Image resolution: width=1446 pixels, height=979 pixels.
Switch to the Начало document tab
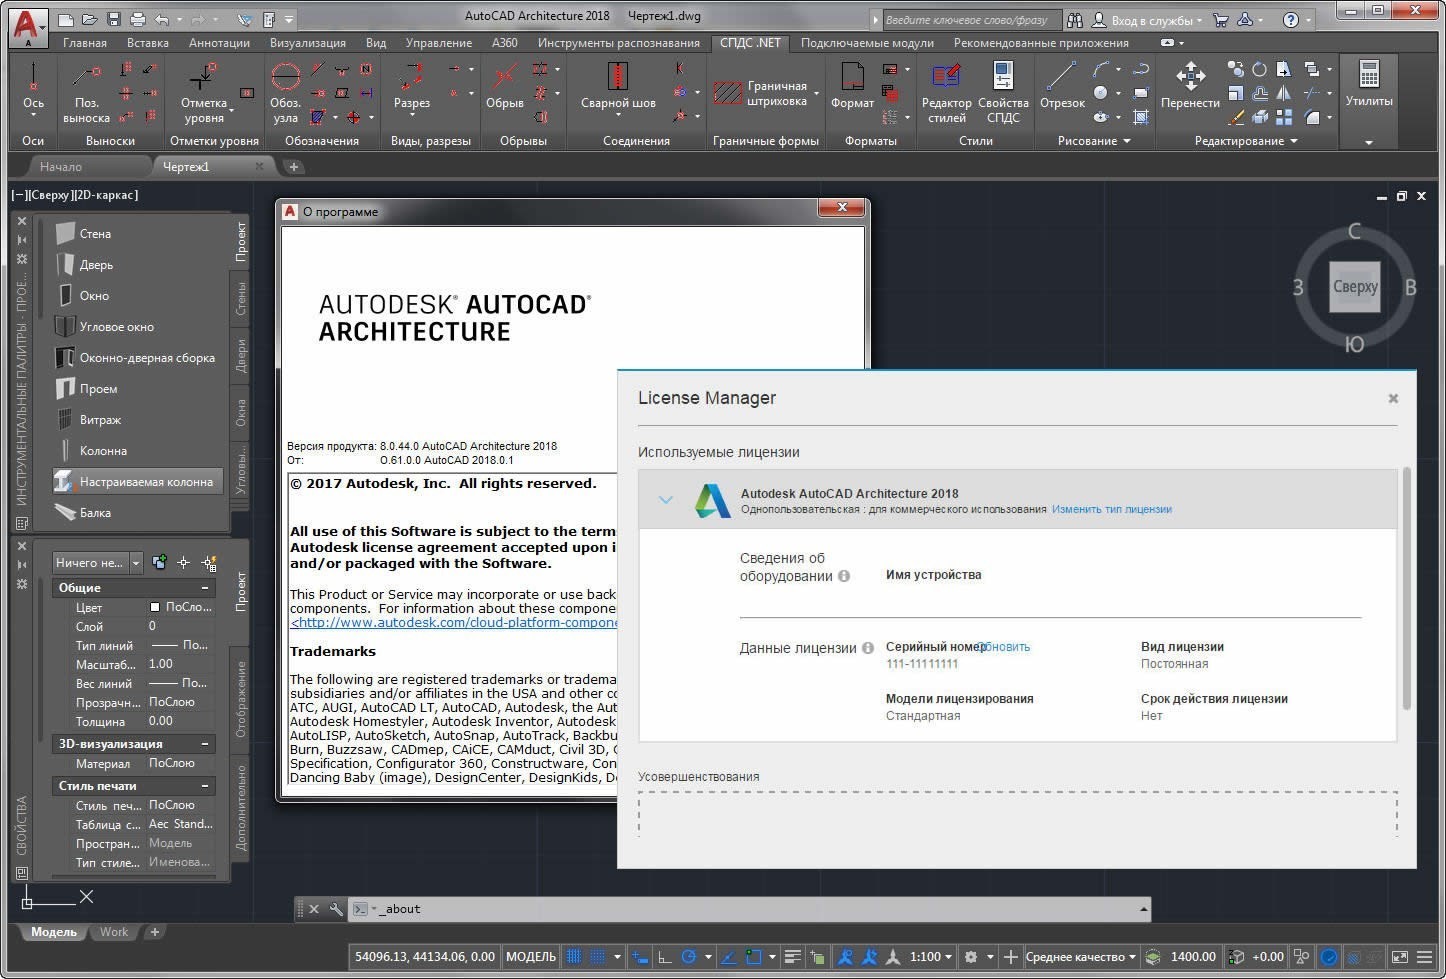pyautogui.click(x=61, y=167)
